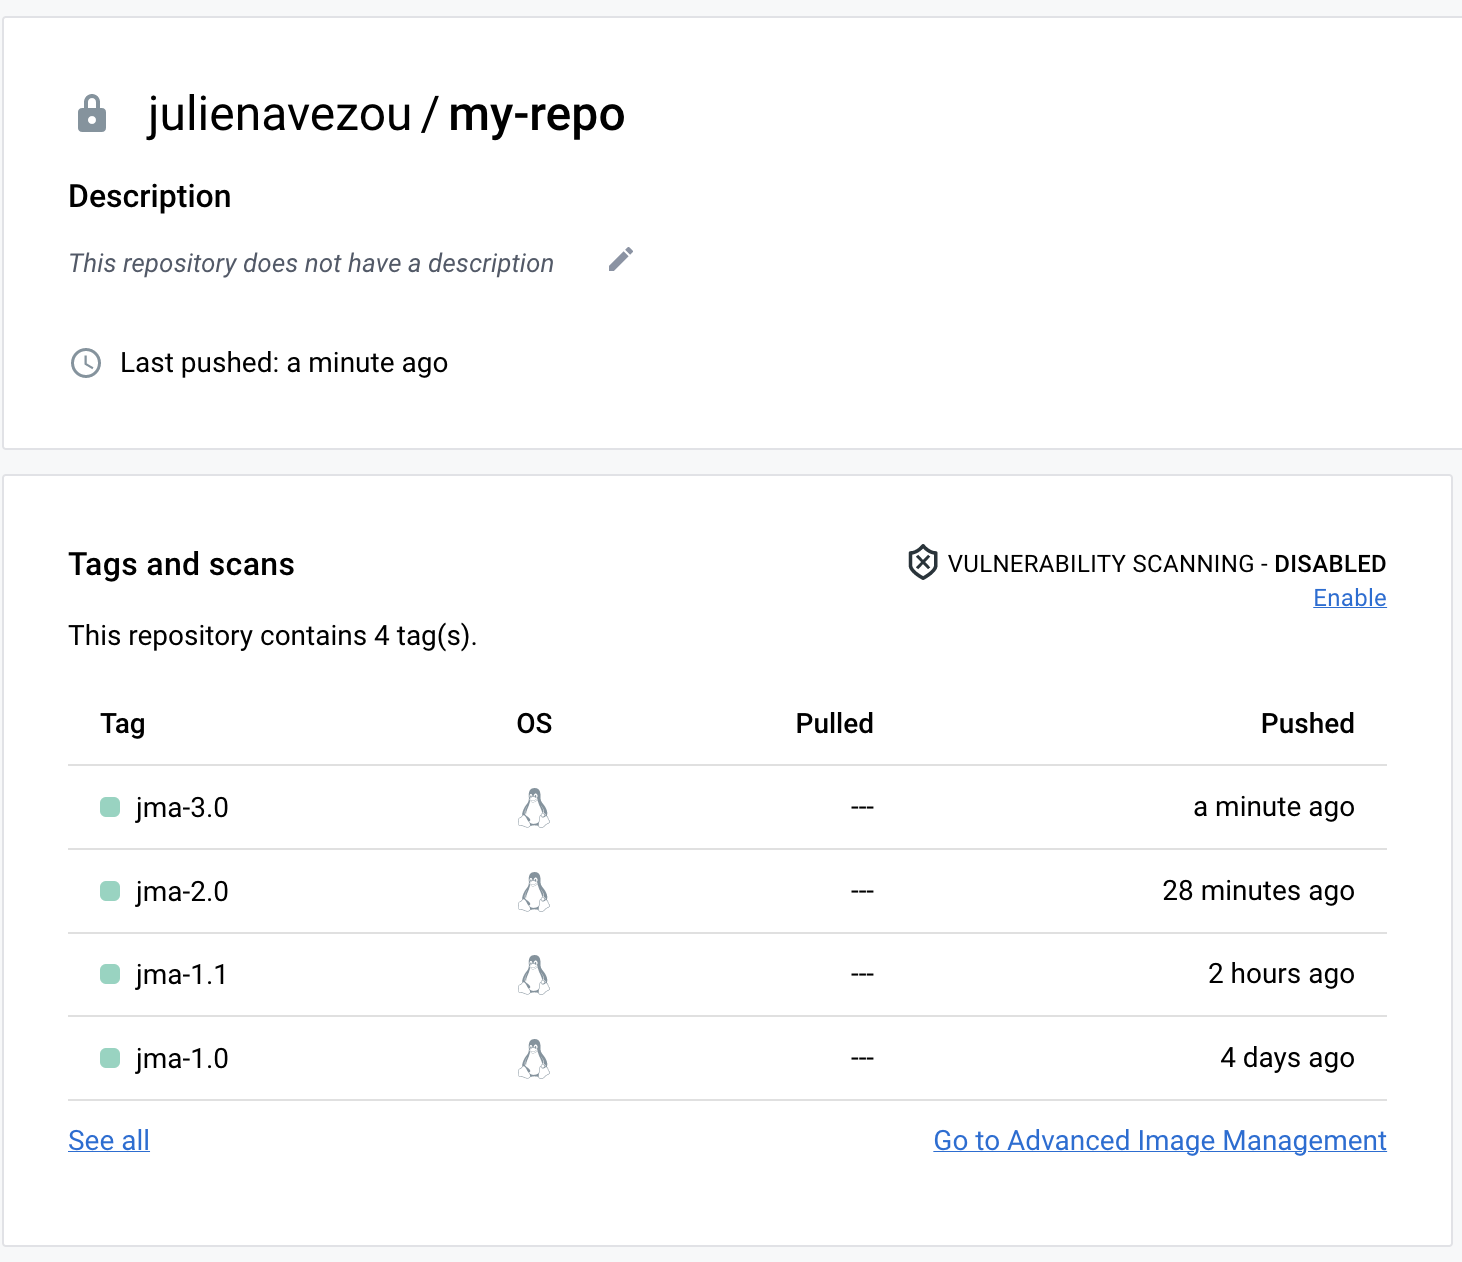Click the clock icon next to last pushed
The height and width of the screenshot is (1262, 1462).
click(86, 363)
